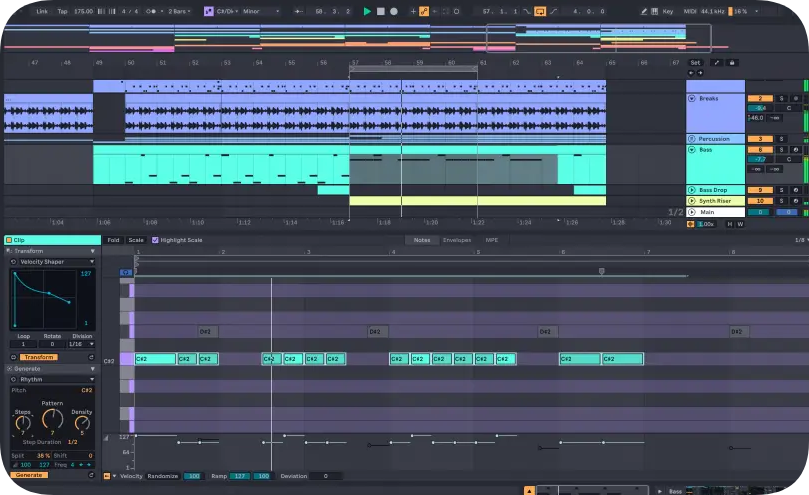Solo the Breaks track
Viewport: 809px width, 495px height.
click(x=781, y=98)
